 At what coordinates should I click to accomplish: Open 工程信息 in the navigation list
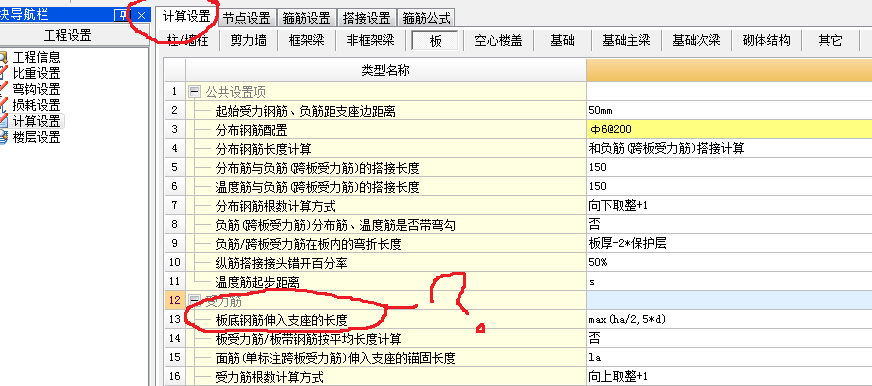click(36, 57)
